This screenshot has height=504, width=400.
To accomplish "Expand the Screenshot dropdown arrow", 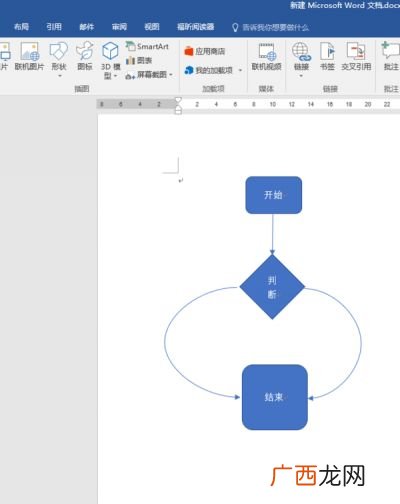I will click(171, 75).
